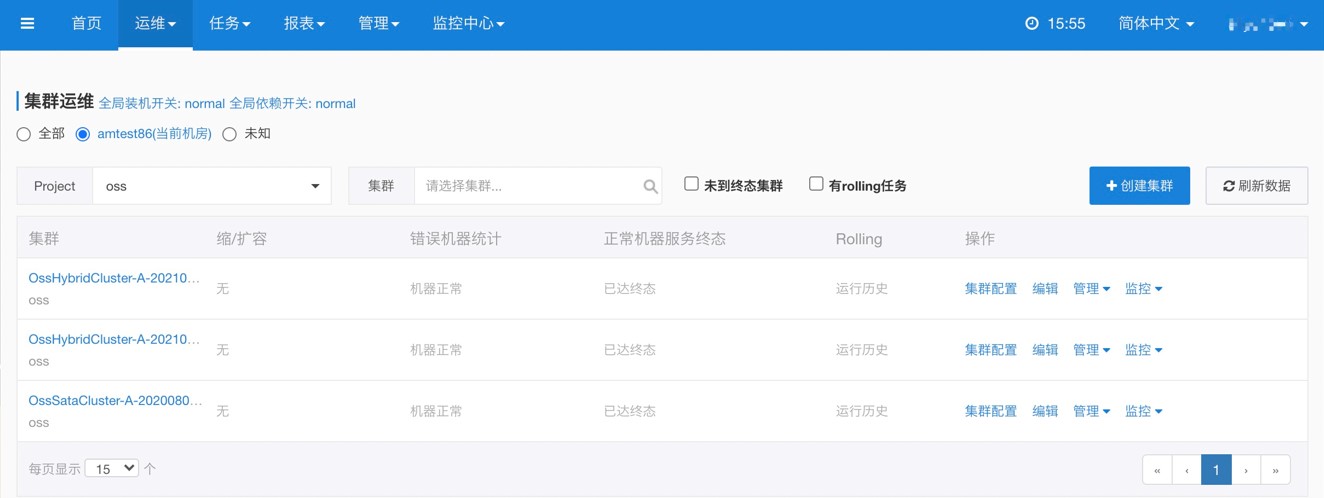This screenshot has width=1324, height=498.
Task: Click the 全局装机开关: normal status text
Action: [162, 103]
